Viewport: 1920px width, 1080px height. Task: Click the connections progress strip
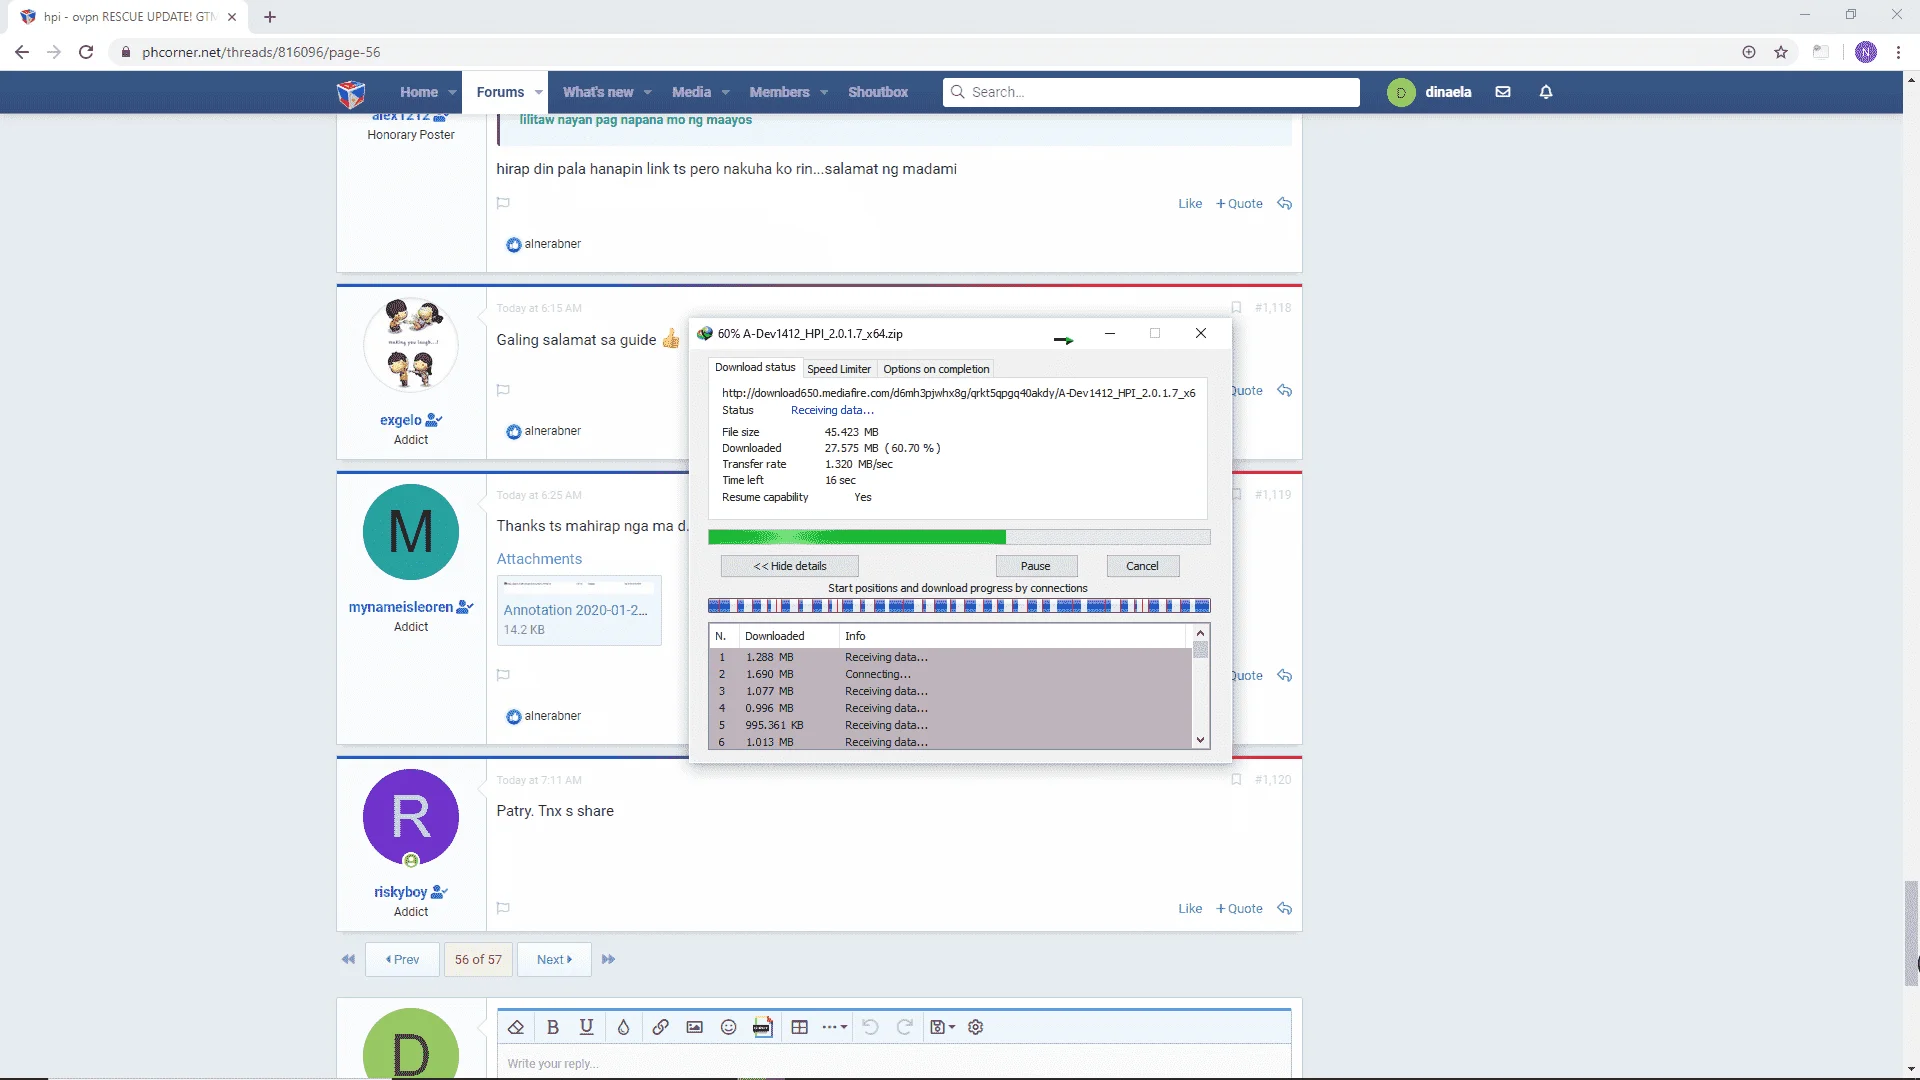point(959,606)
